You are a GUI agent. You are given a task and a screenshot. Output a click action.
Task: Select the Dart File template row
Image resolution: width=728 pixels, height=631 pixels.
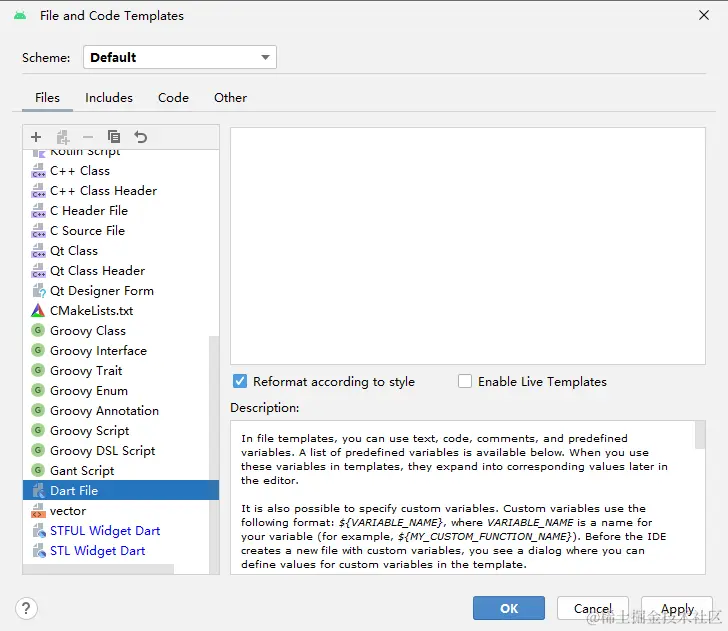click(x=121, y=490)
